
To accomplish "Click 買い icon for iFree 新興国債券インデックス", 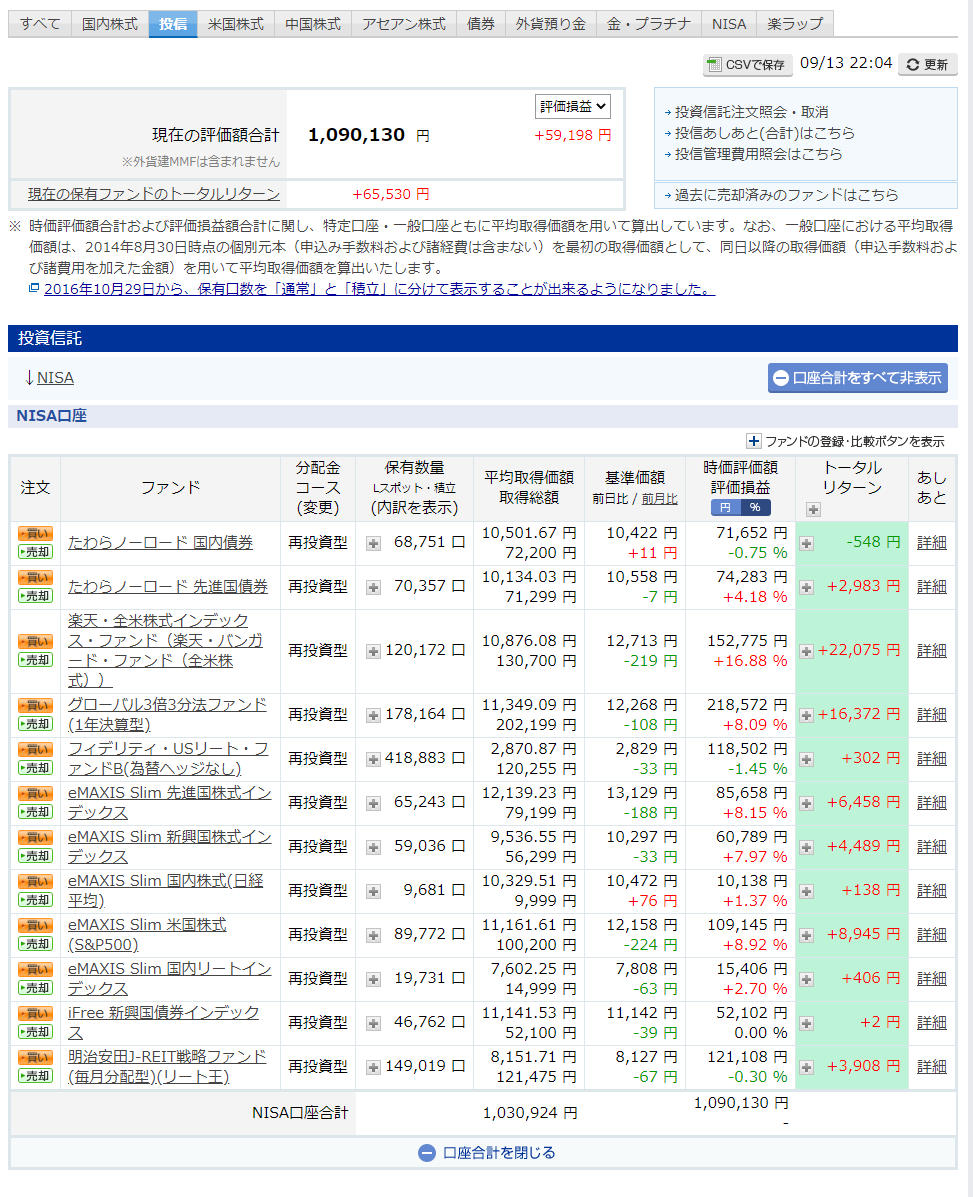I will 35,1015.
